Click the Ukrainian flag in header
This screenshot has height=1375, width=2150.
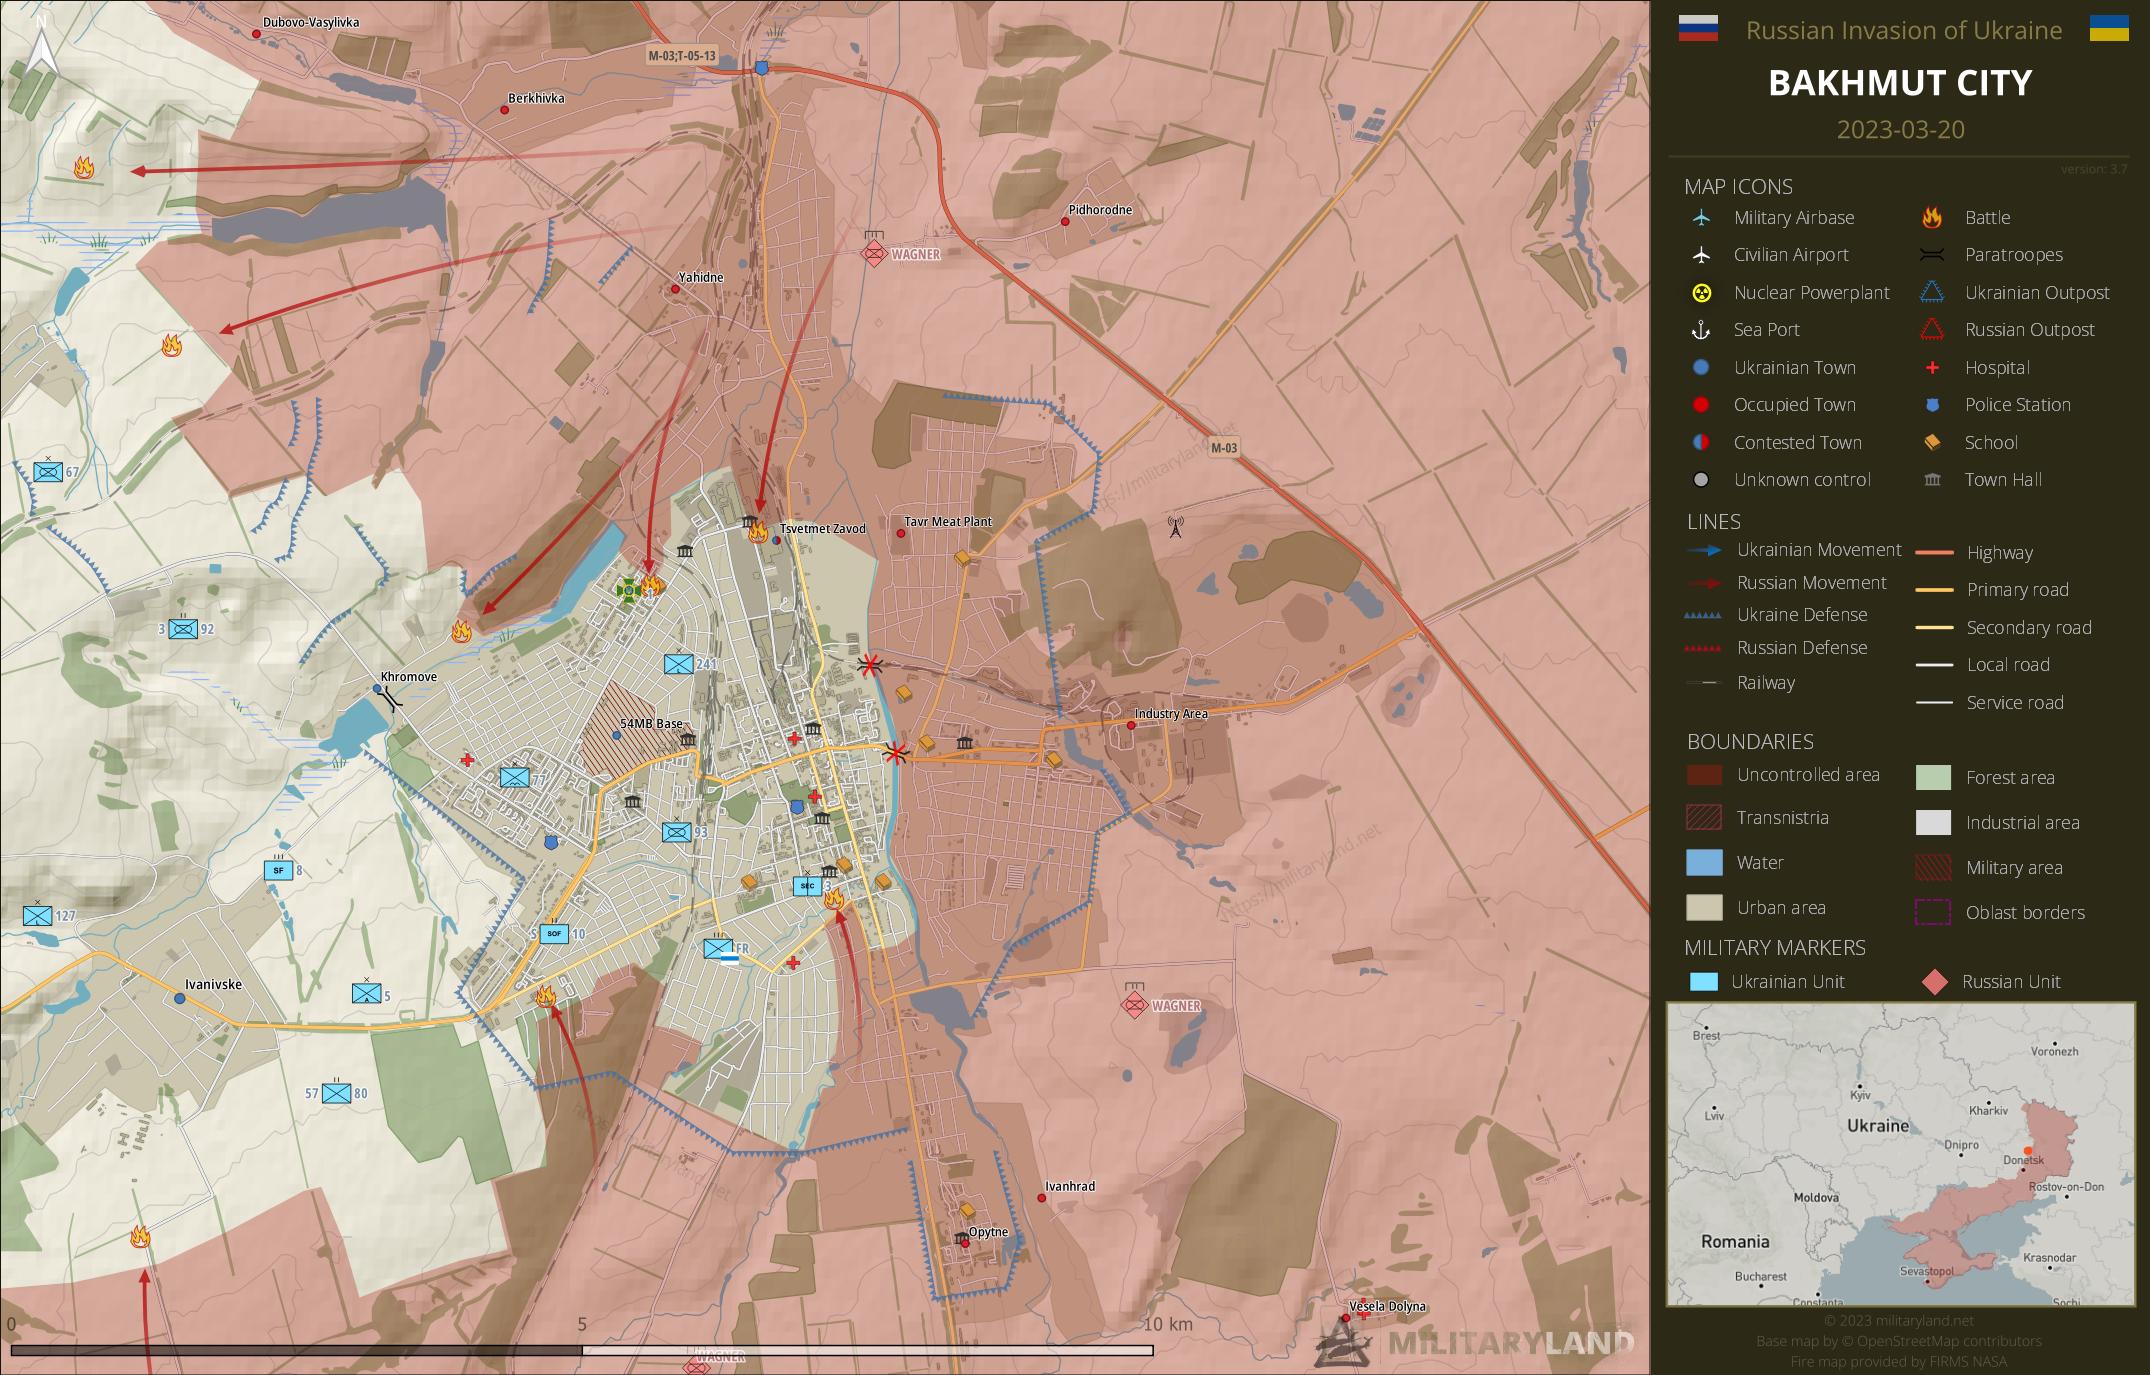2108,29
